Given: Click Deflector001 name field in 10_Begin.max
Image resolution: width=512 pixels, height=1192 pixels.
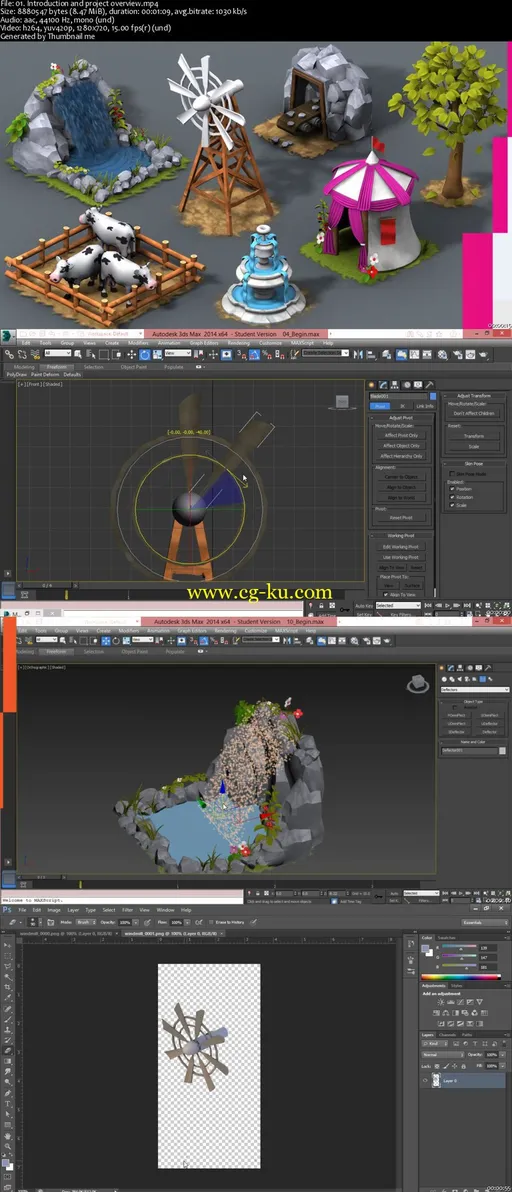Looking at the screenshot, I should 469,750.
